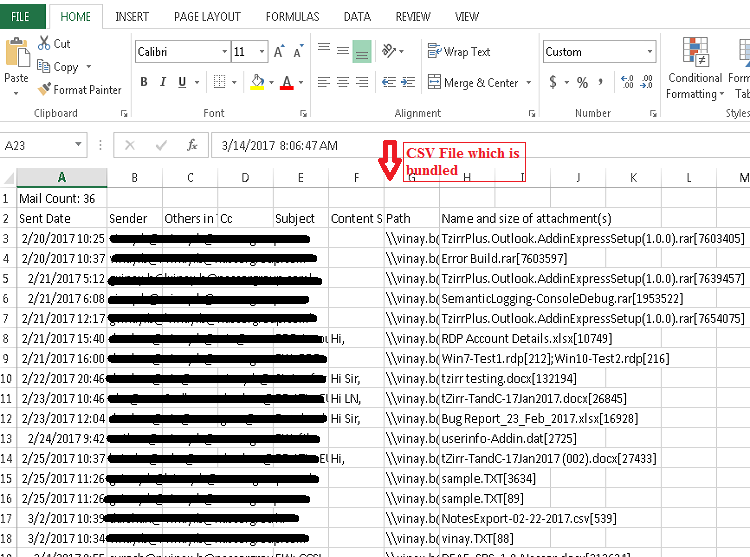Open the Calibri font name dropdown
The image size is (750, 557).
click(x=224, y=52)
